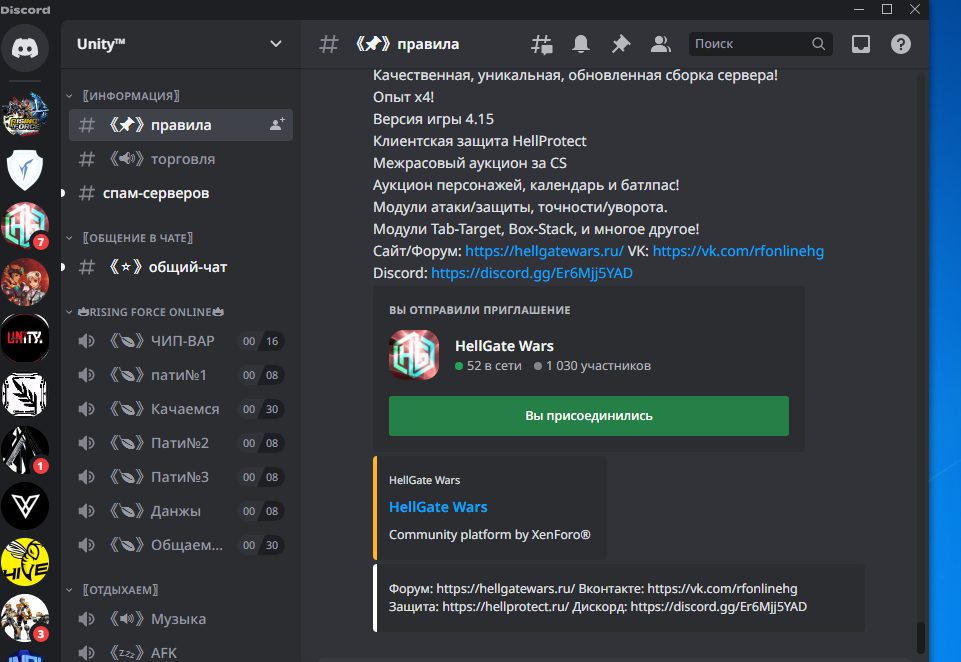This screenshot has height=662, width=961.
Task: Join the Пати№2 voice channel
Action: click(181, 443)
